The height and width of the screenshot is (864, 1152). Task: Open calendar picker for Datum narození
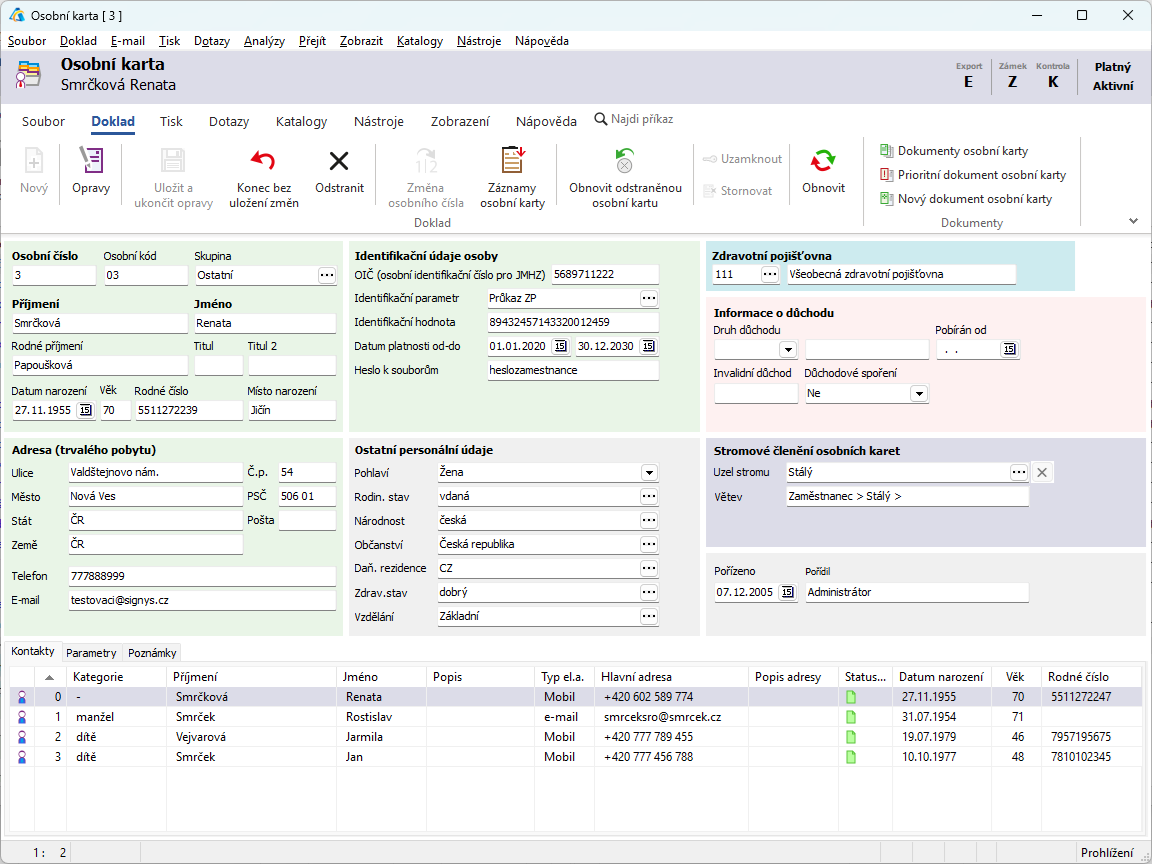point(85,410)
